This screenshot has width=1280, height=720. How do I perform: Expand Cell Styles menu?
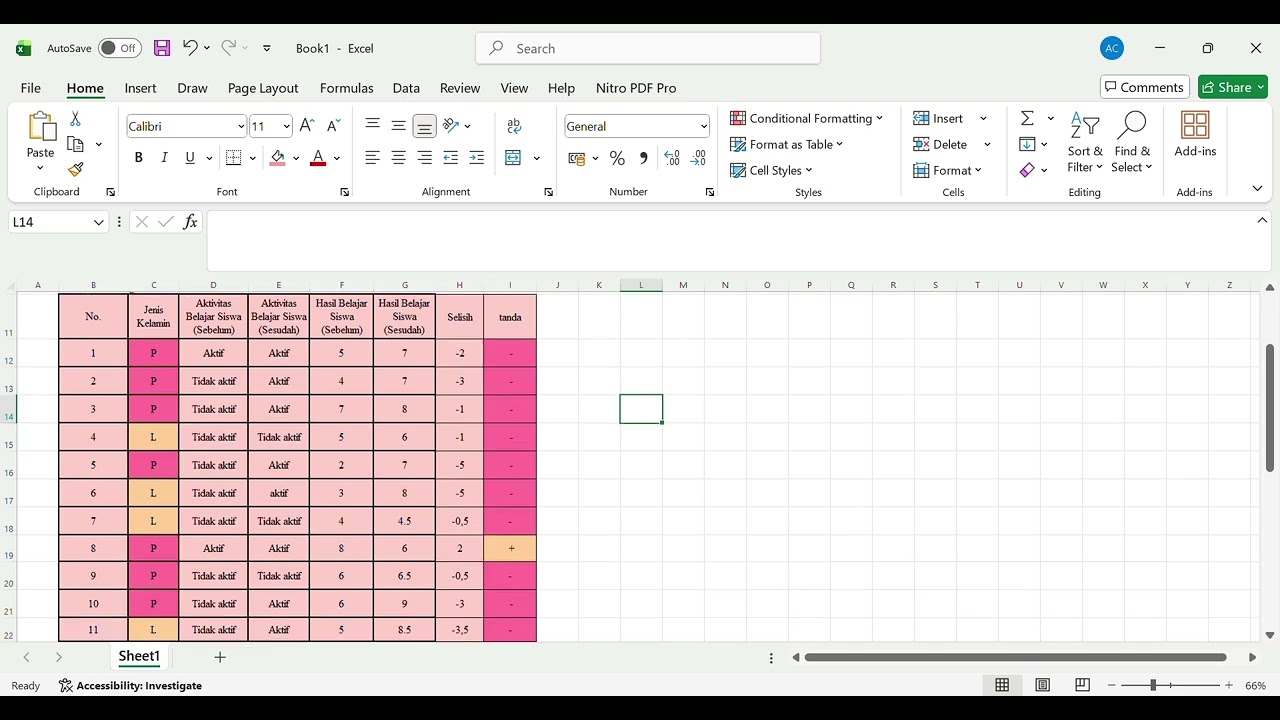[771, 170]
